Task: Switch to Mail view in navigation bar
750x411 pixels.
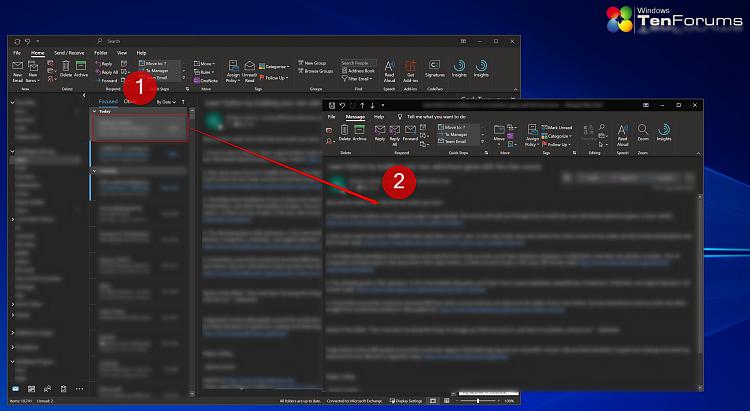Action: [16, 389]
